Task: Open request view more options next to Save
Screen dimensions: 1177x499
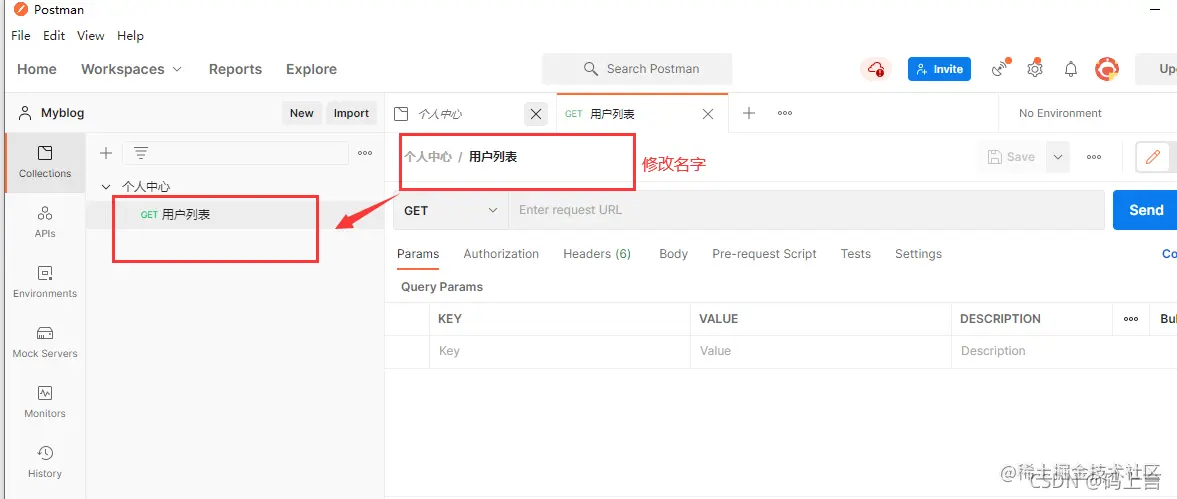Action: click(x=1094, y=157)
